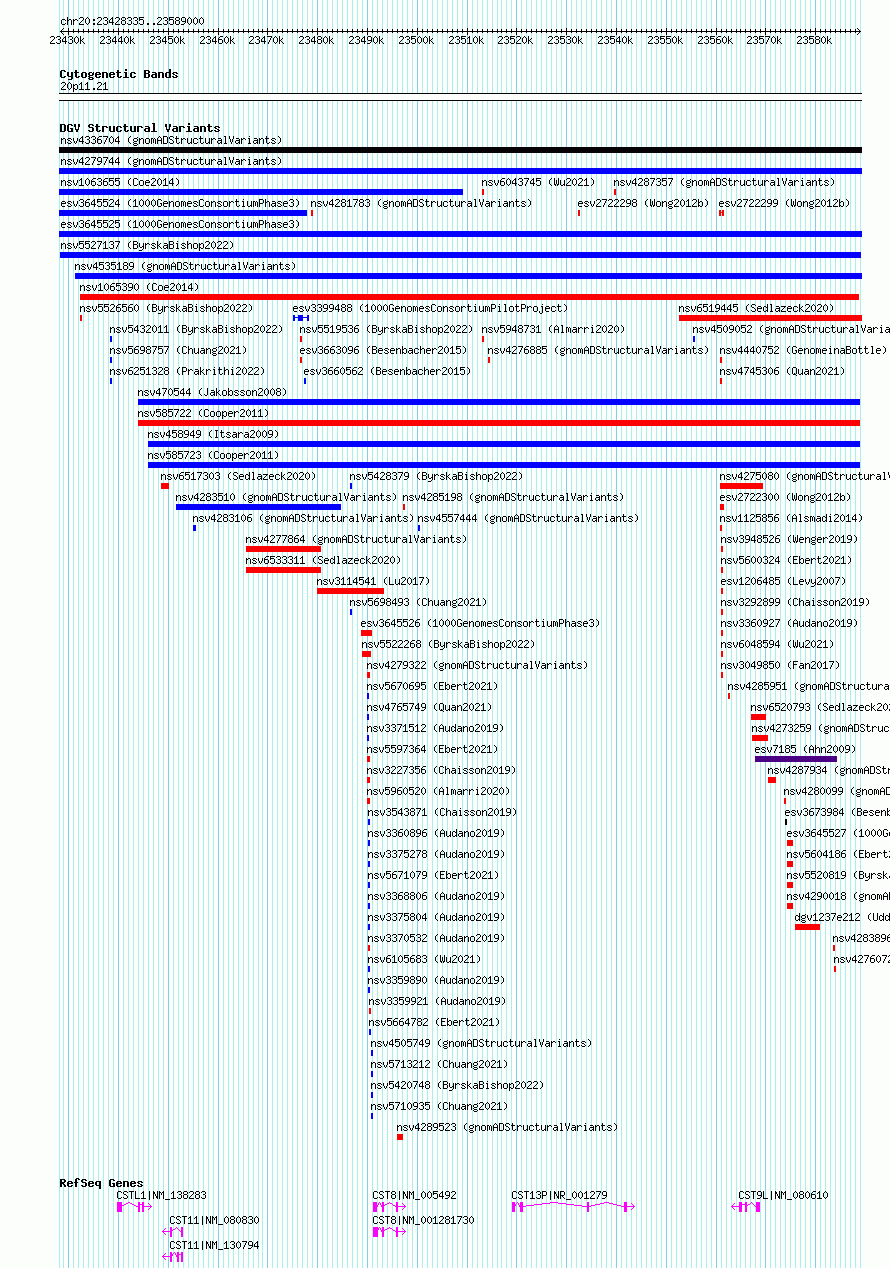Image resolution: width=890 pixels, height=1268 pixels.
Task: Click nsv458949 (Itsara2009) label
Action: pos(213,434)
